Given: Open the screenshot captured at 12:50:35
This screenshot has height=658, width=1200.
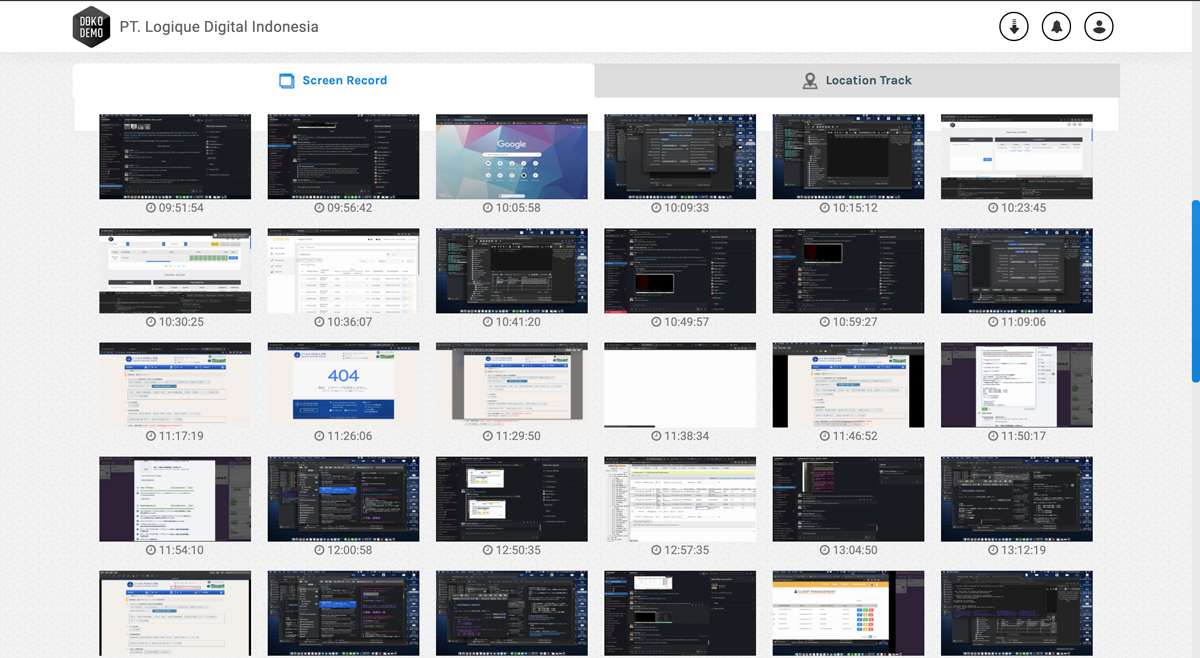Looking at the screenshot, I should coord(511,498).
